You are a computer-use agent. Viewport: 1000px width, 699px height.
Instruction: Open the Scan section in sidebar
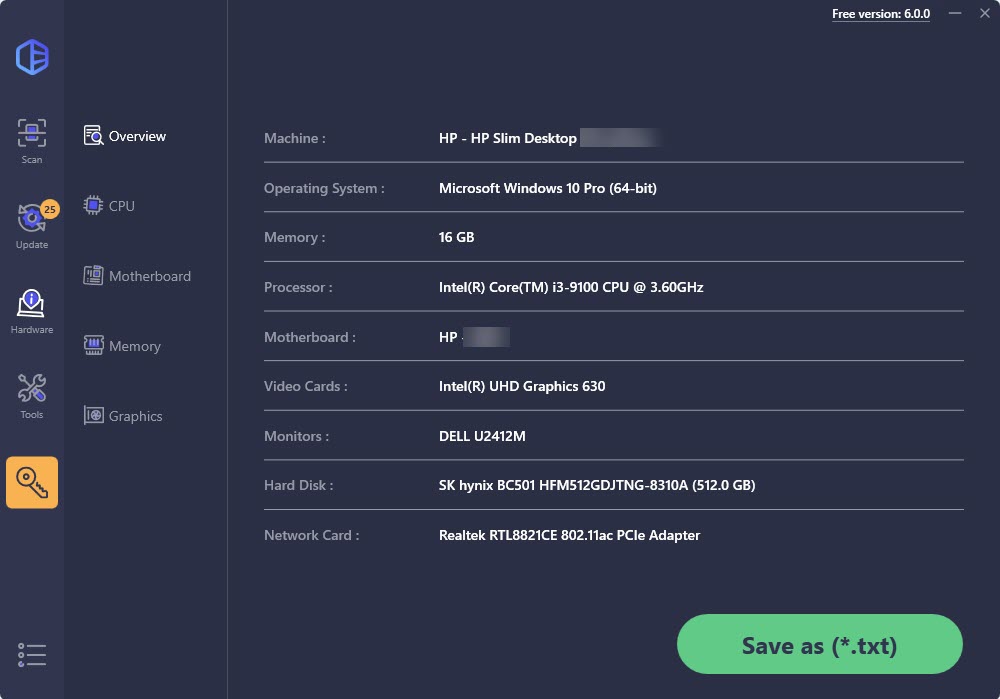point(31,141)
